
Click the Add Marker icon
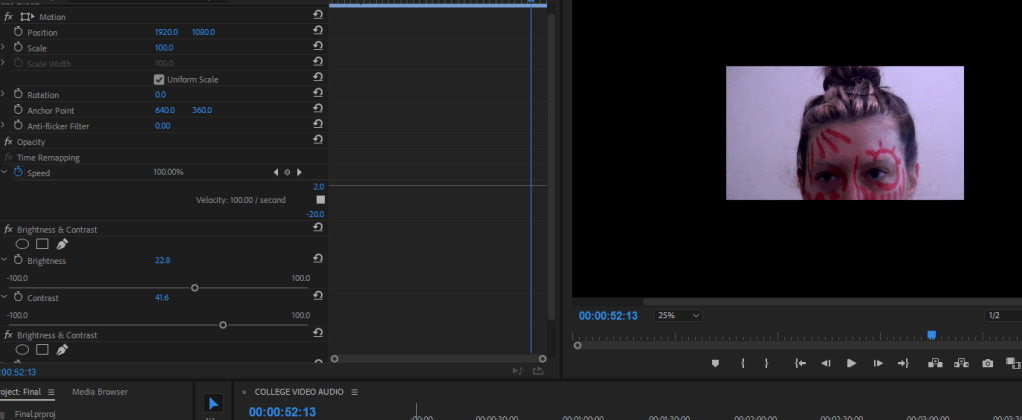coord(715,364)
